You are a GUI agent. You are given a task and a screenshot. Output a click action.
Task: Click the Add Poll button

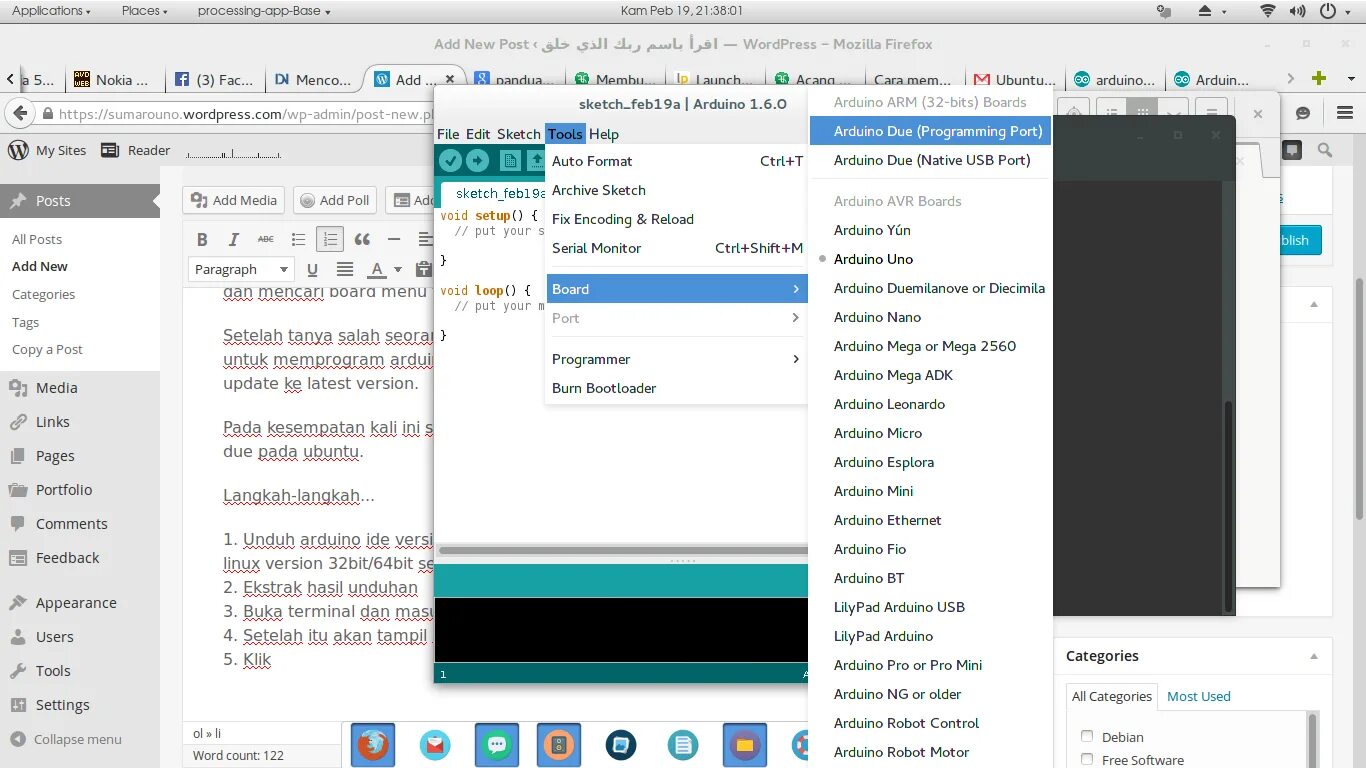[335, 200]
